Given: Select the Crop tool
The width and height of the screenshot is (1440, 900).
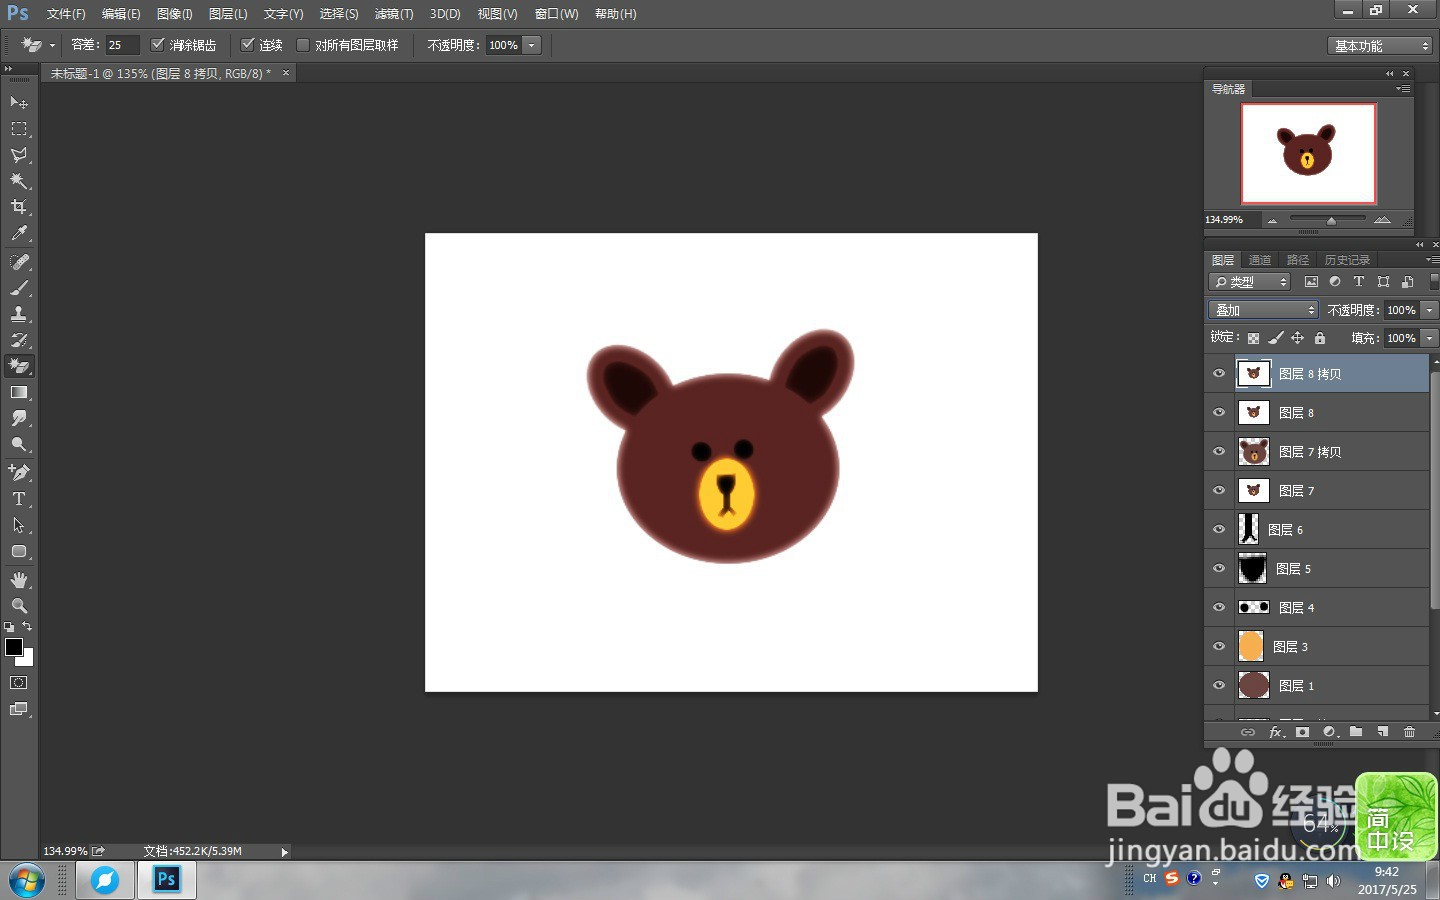Looking at the screenshot, I should (19, 206).
